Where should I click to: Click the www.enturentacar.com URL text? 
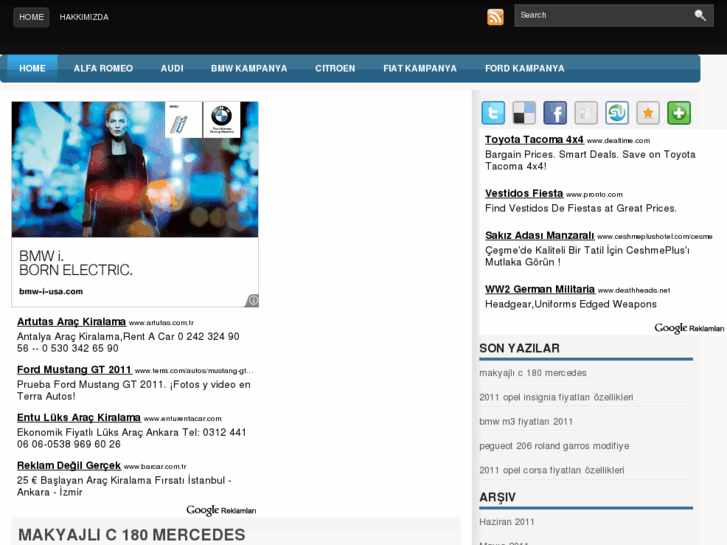tap(183, 418)
